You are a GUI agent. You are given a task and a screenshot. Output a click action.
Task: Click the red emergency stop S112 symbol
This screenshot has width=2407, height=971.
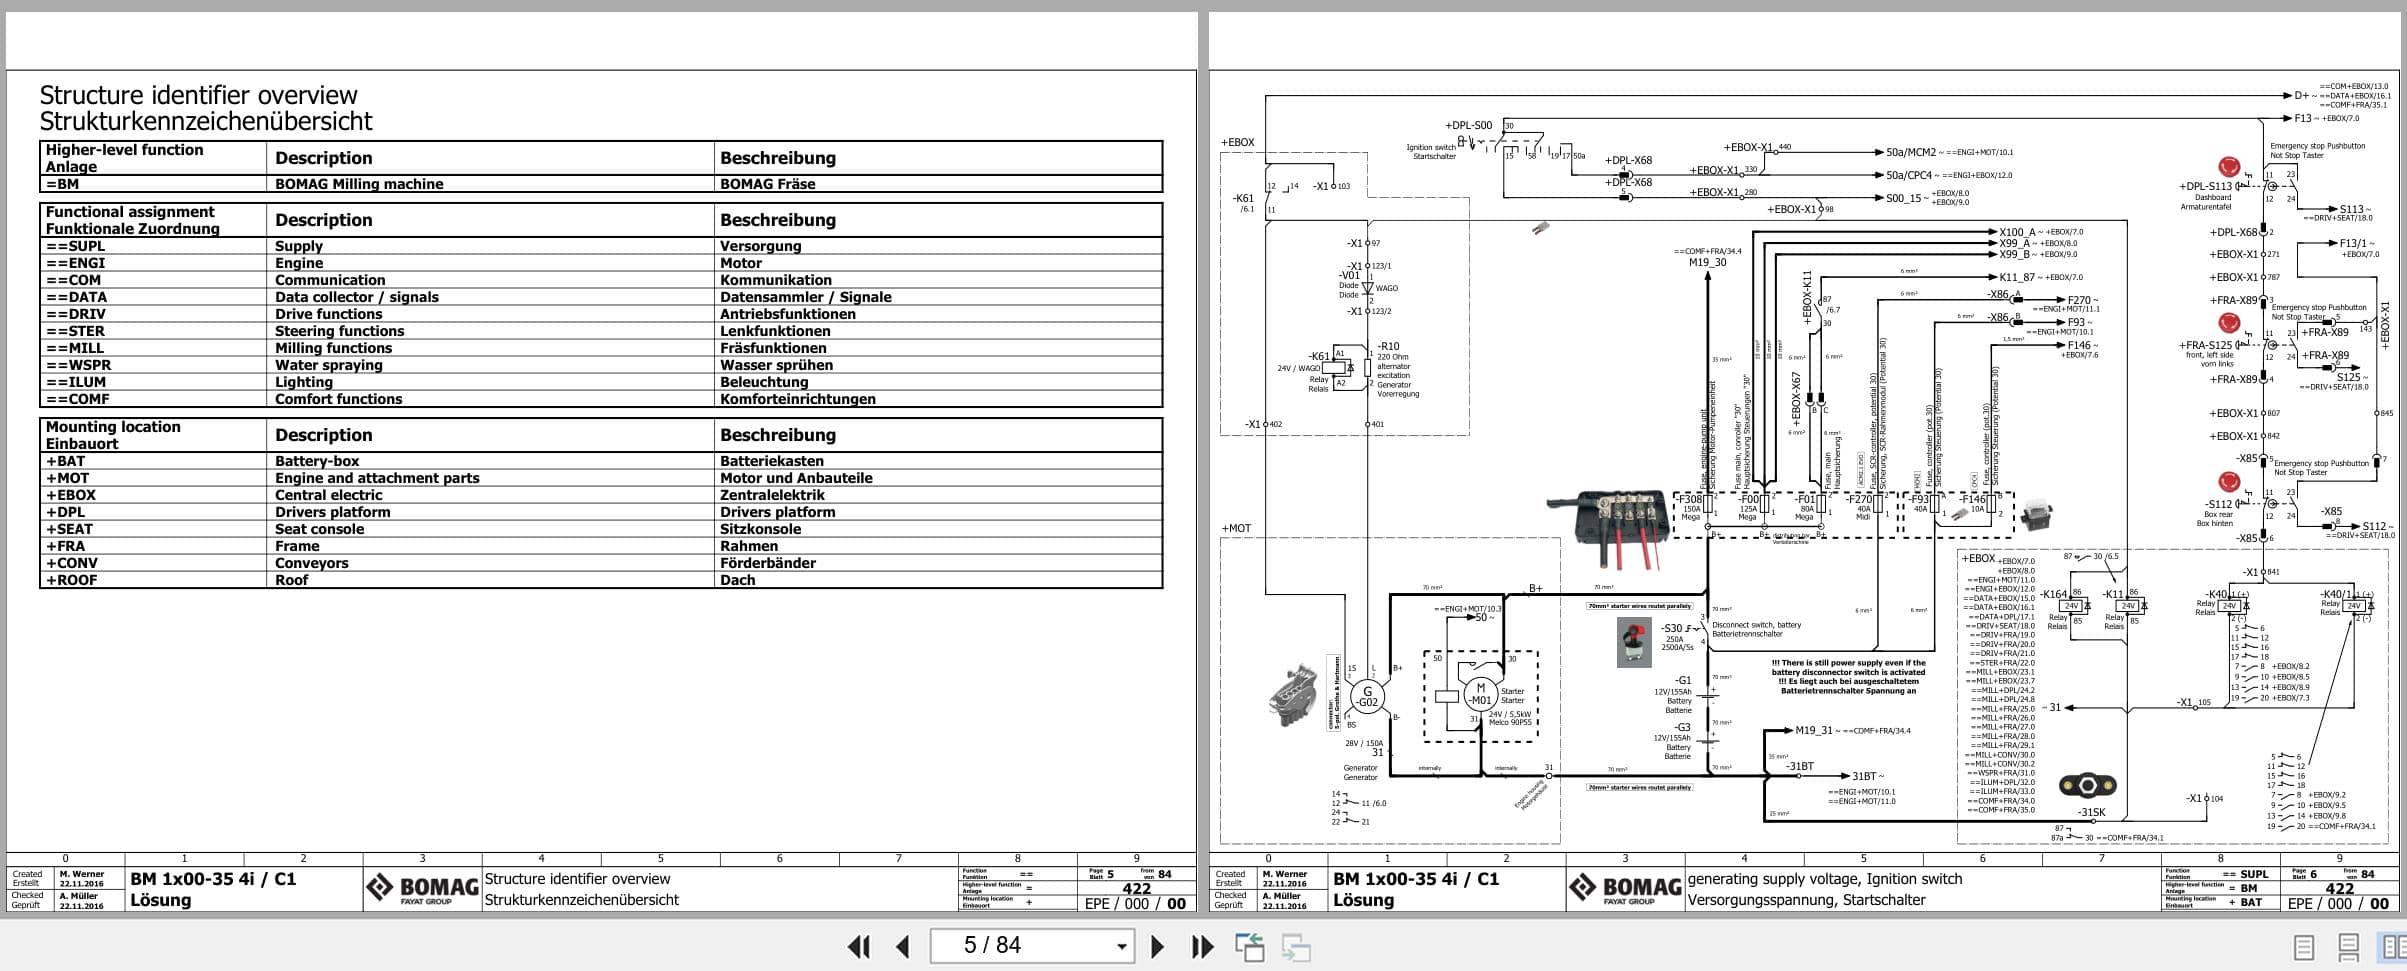(2229, 482)
